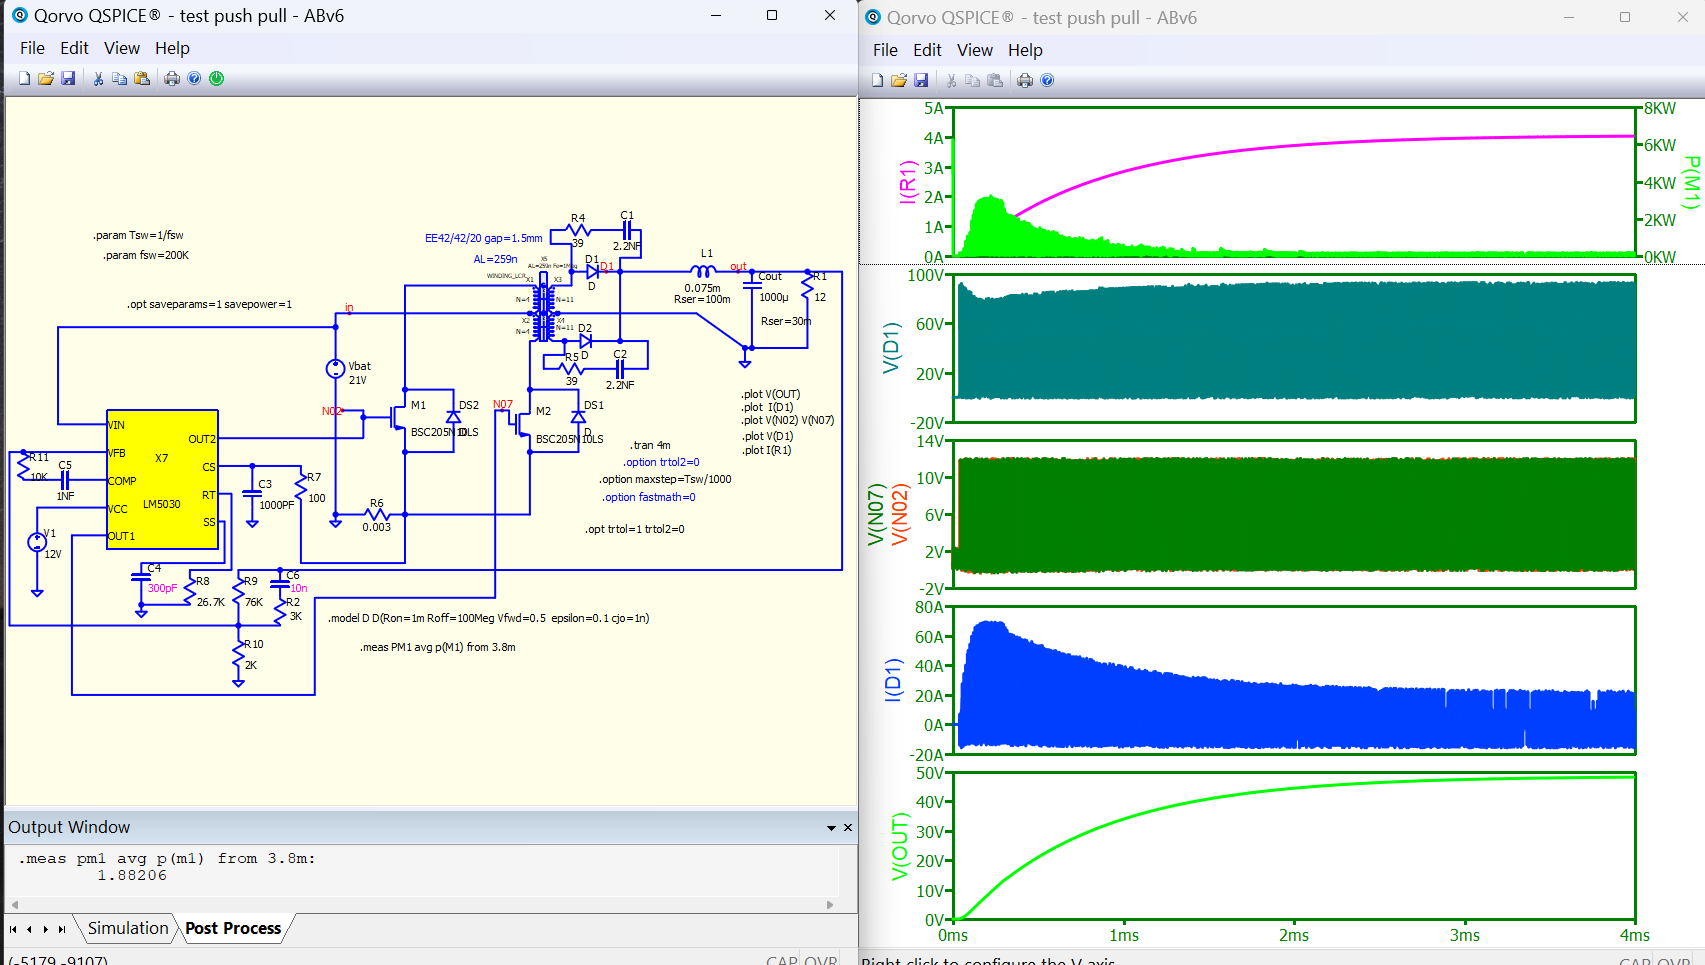Click the New file icon in schematic toolbar
1705x965 pixels.
pos(24,78)
